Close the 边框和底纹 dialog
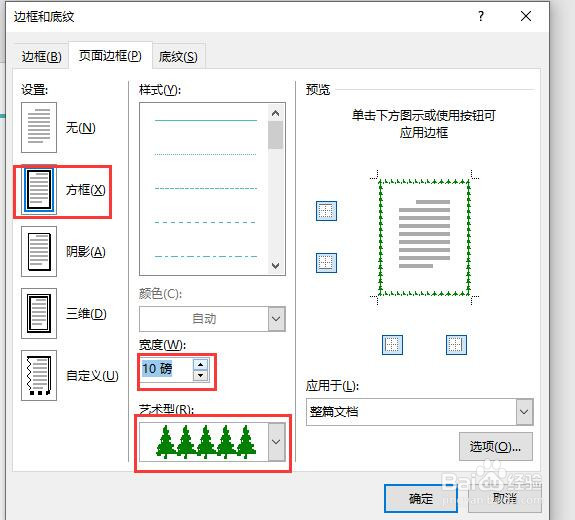Screen dimensions: 575x520 526,16
